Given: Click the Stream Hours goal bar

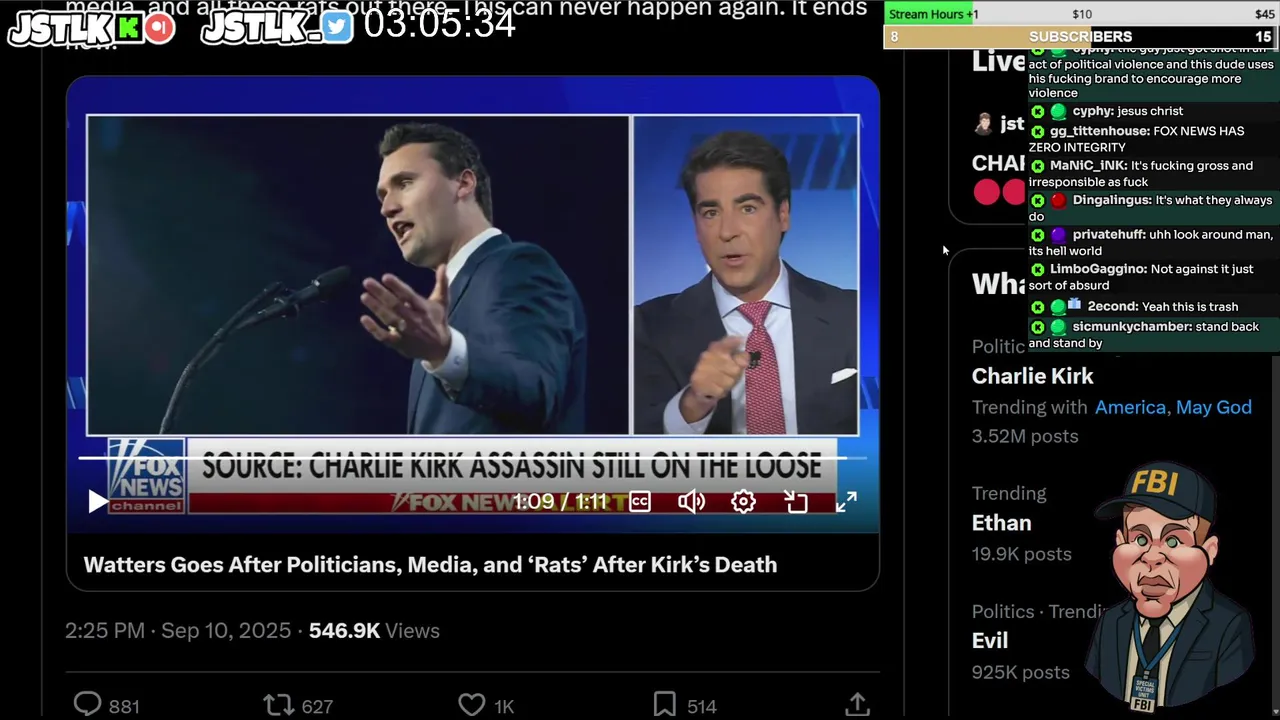Looking at the screenshot, I should 1081,14.
